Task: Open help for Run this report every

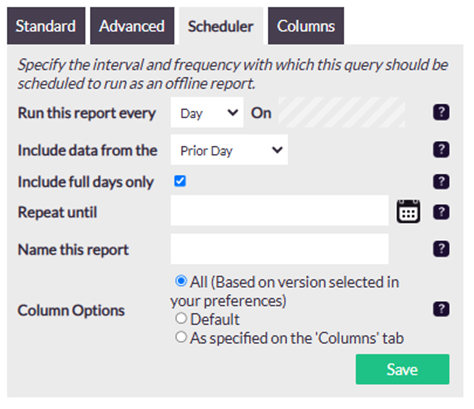Action: click(441, 112)
